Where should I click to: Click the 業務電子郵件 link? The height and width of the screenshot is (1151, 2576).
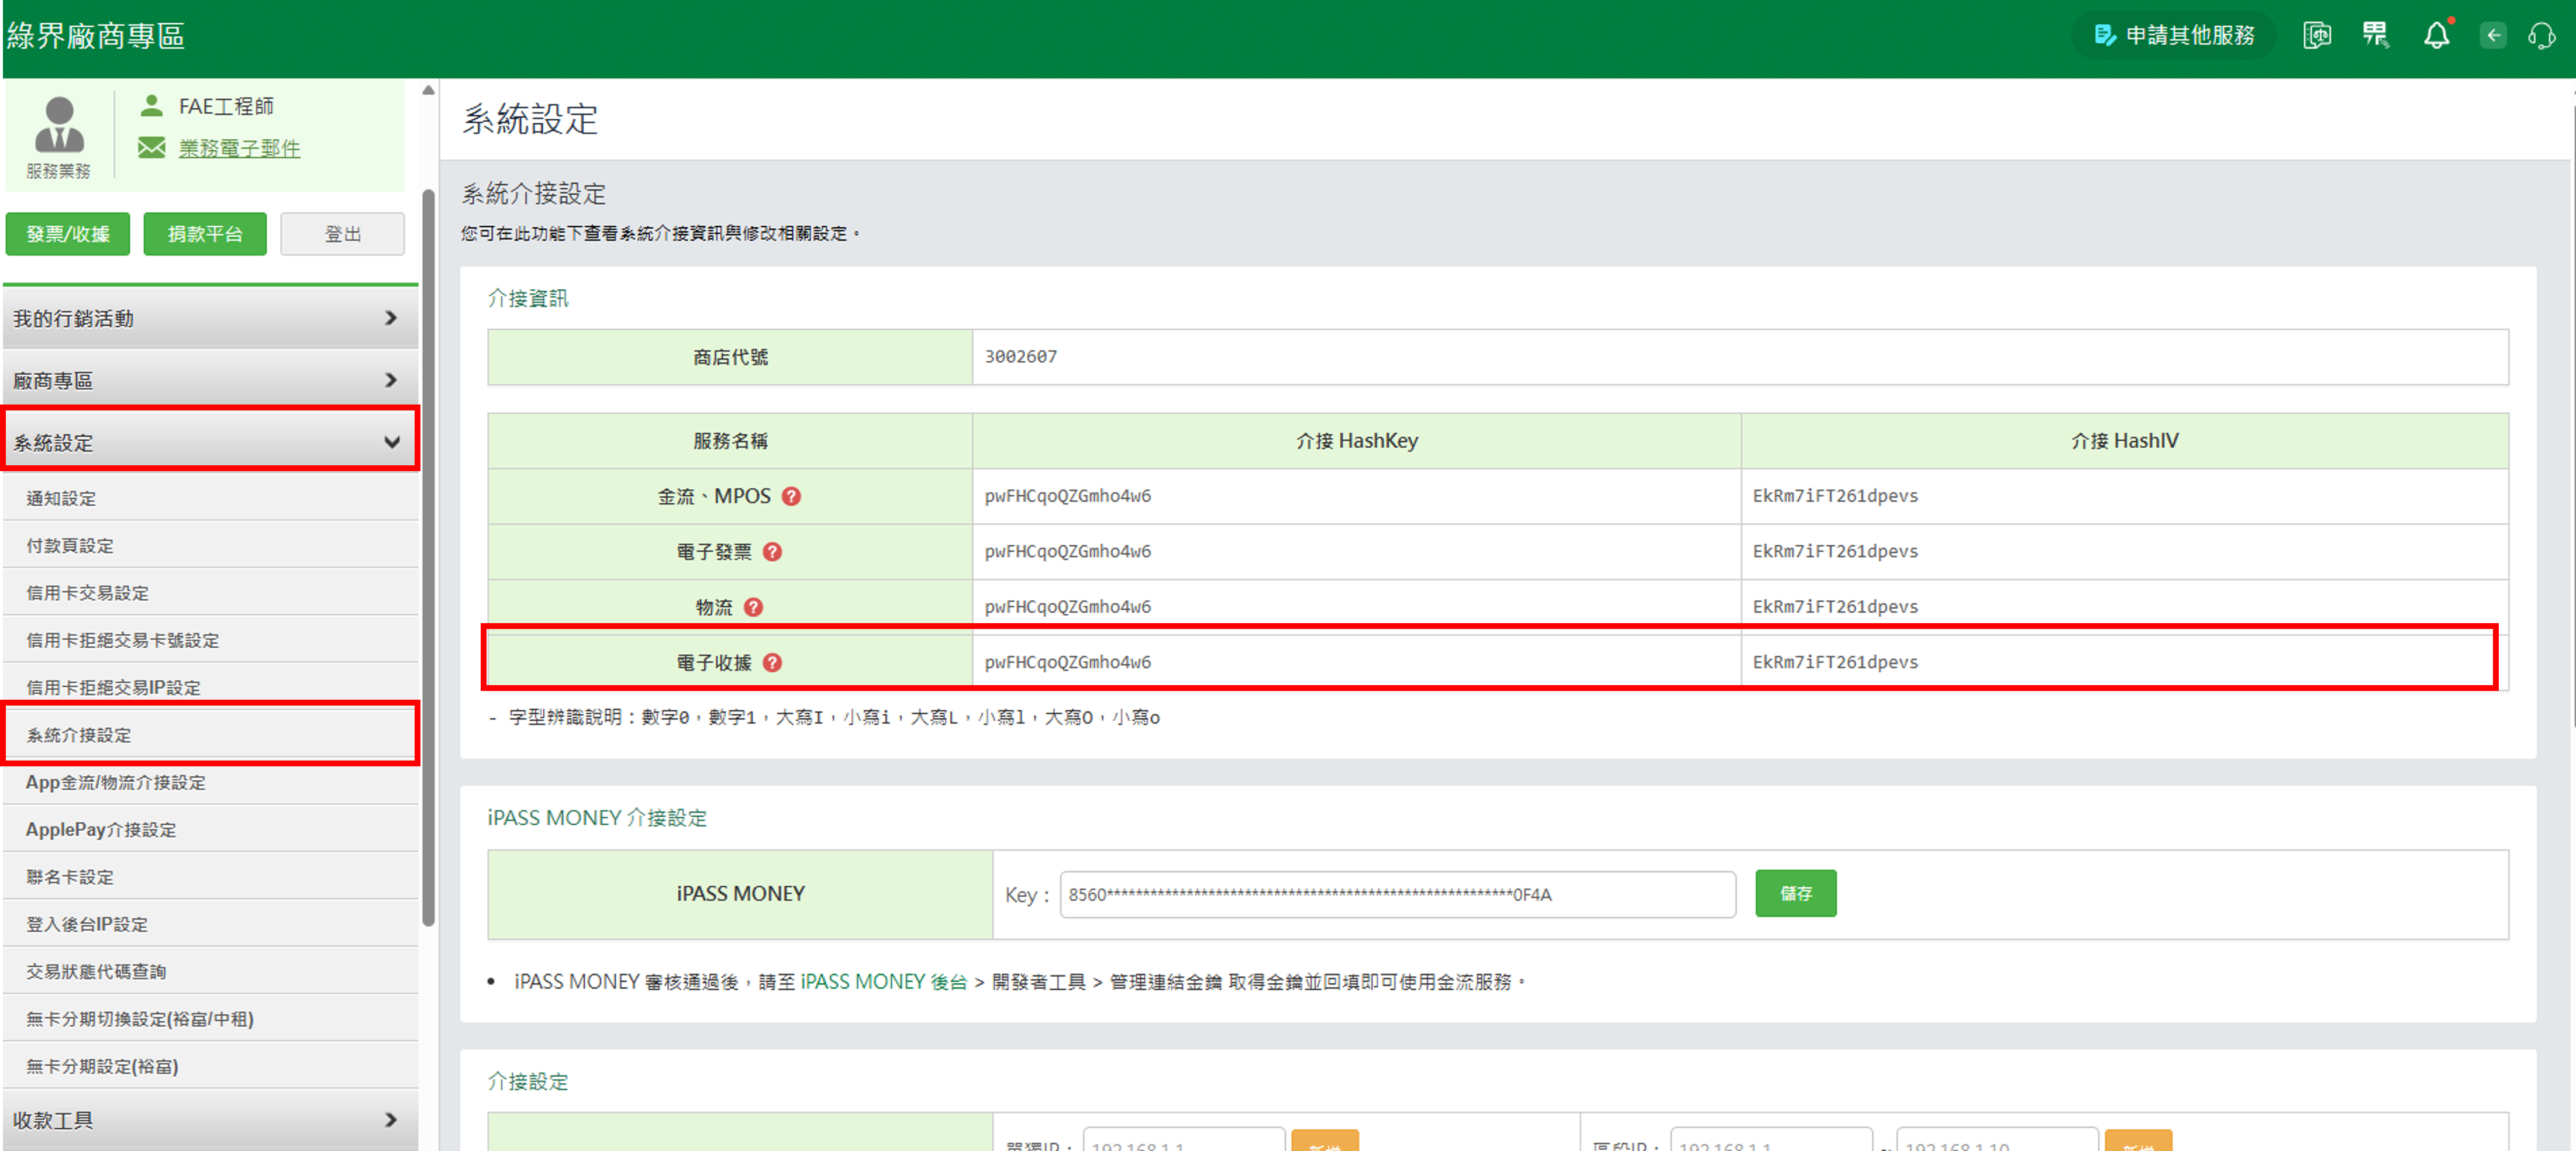point(239,148)
